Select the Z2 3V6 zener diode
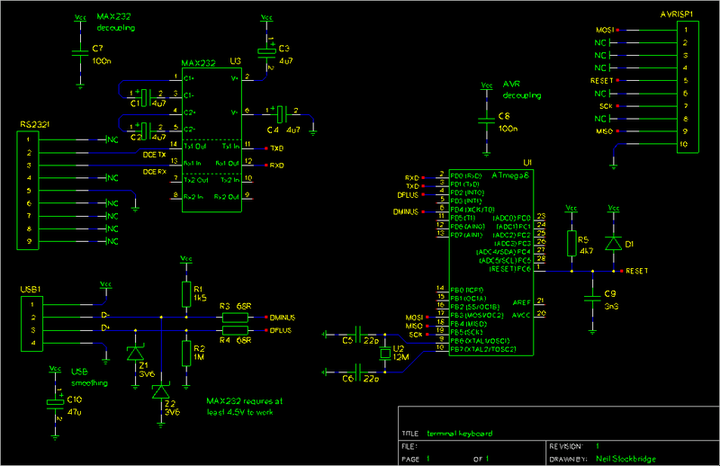The width and height of the screenshot is (720, 466). tap(160, 392)
